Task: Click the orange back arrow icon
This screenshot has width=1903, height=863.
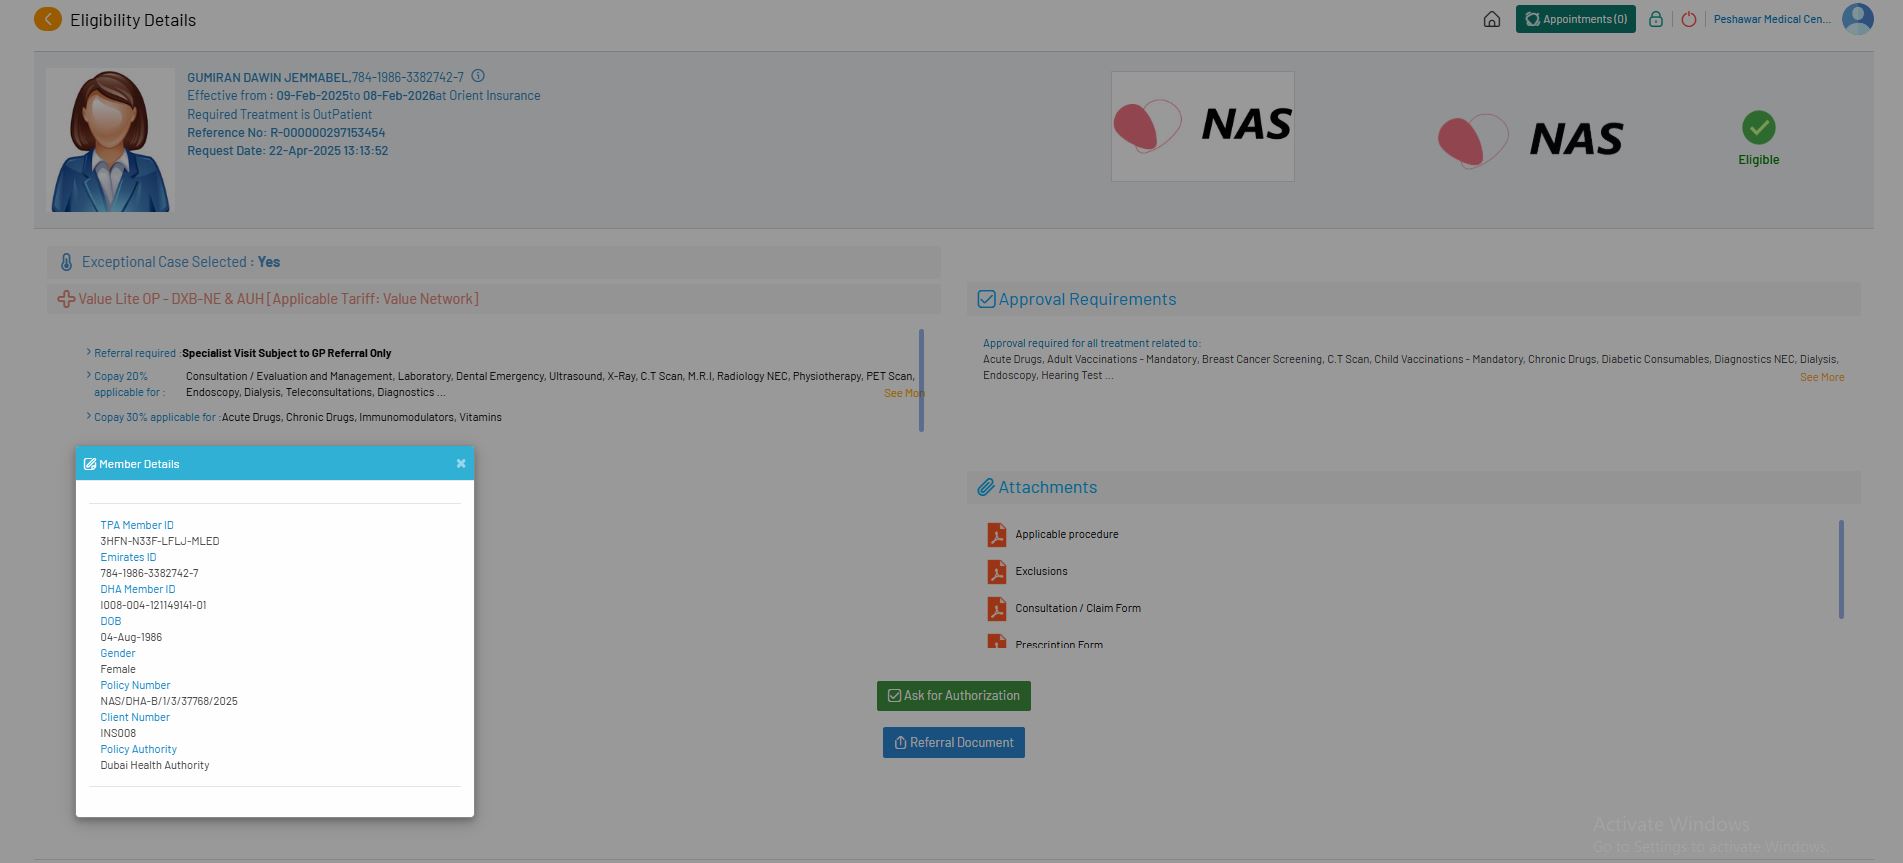Action: click(47, 19)
